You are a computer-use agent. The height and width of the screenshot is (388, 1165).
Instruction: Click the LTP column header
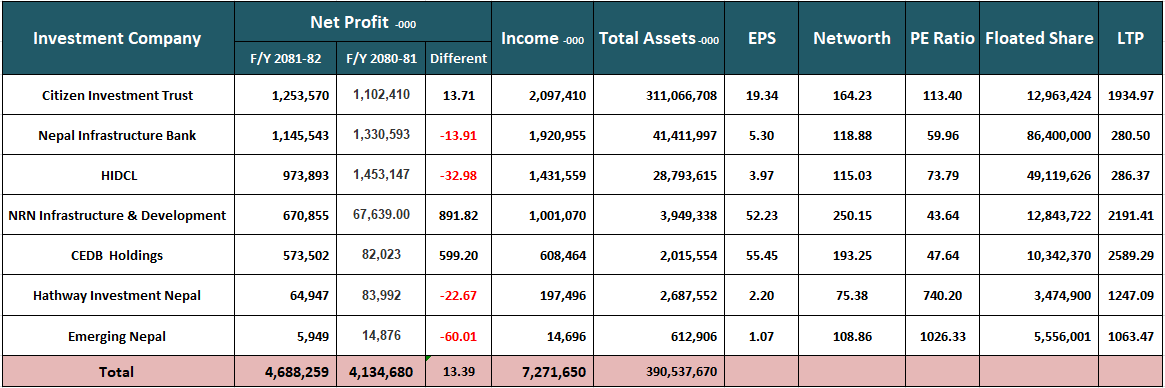click(x=1130, y=38)
